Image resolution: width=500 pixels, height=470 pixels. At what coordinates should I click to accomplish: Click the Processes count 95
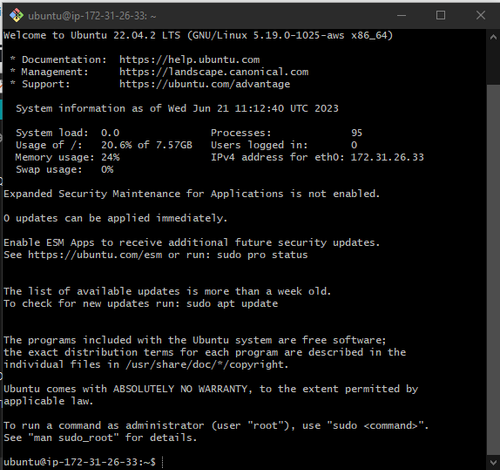coord(356,133)
